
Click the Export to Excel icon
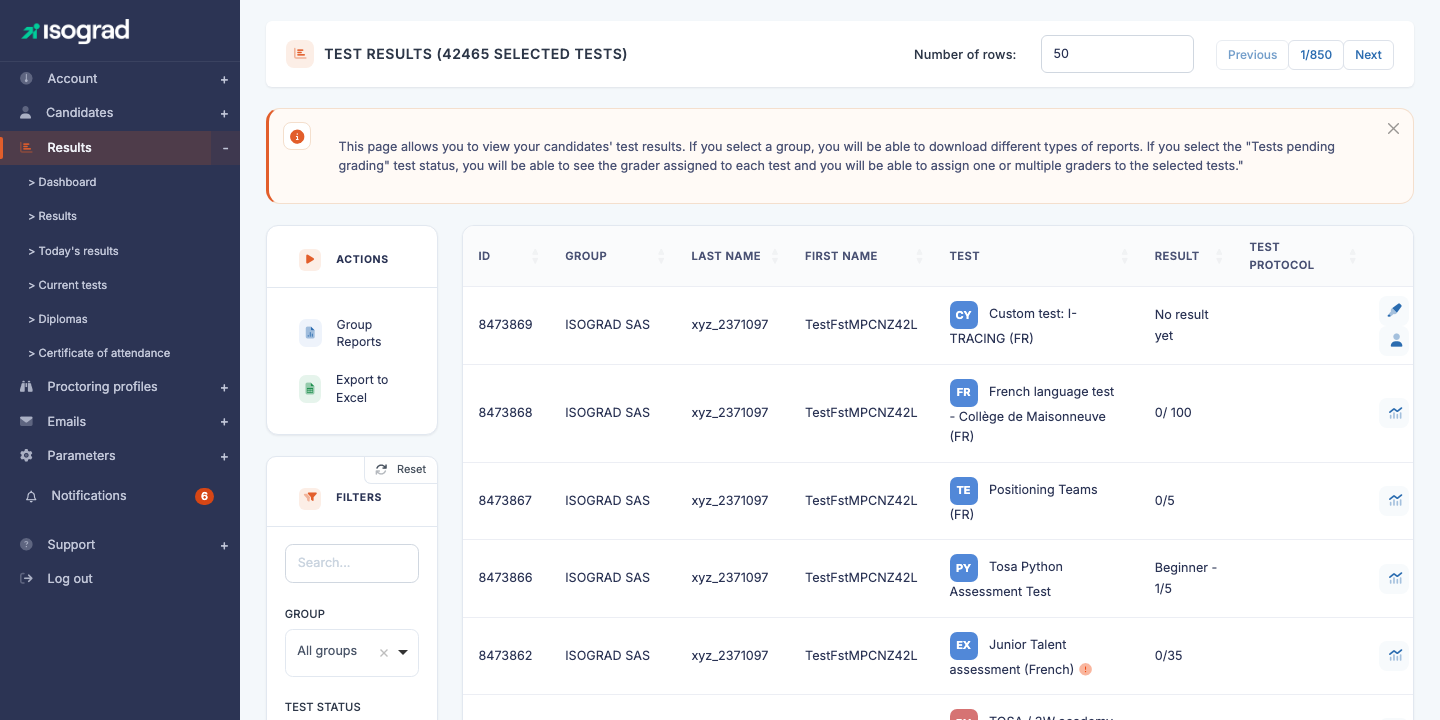310,388
